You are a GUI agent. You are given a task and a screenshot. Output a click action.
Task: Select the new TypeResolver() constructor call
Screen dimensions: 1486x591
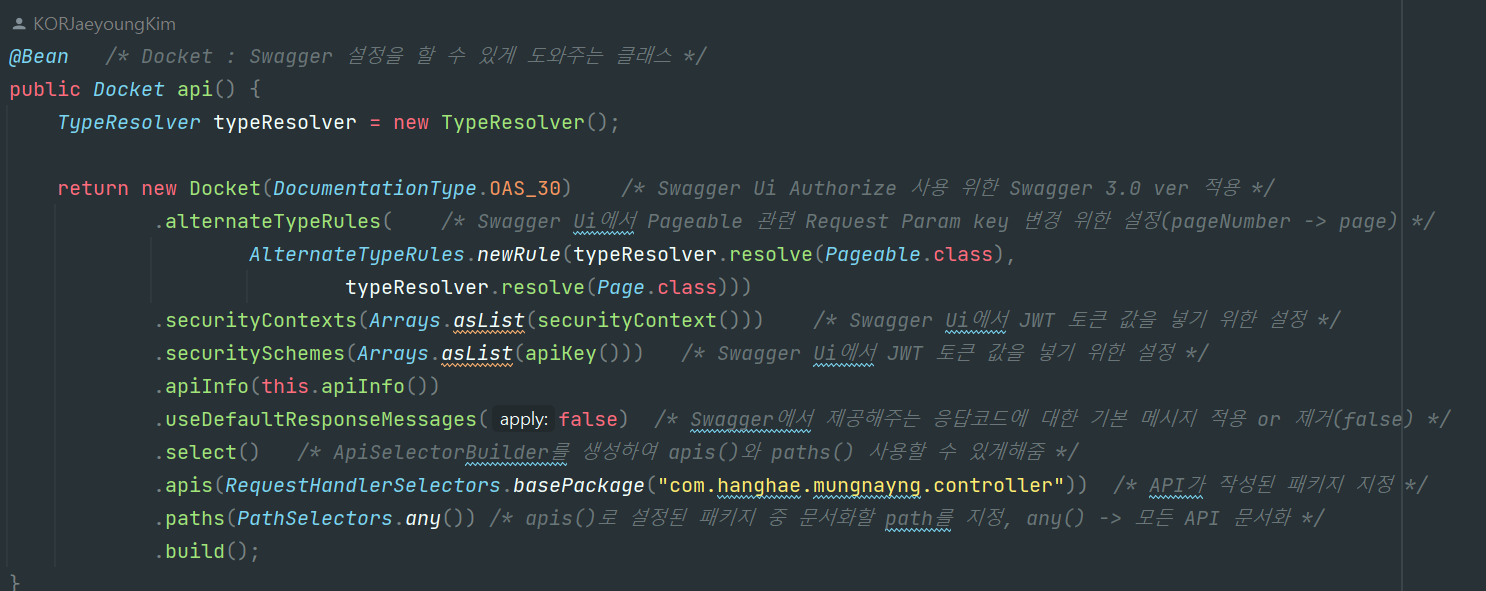[x=500, y=122]
